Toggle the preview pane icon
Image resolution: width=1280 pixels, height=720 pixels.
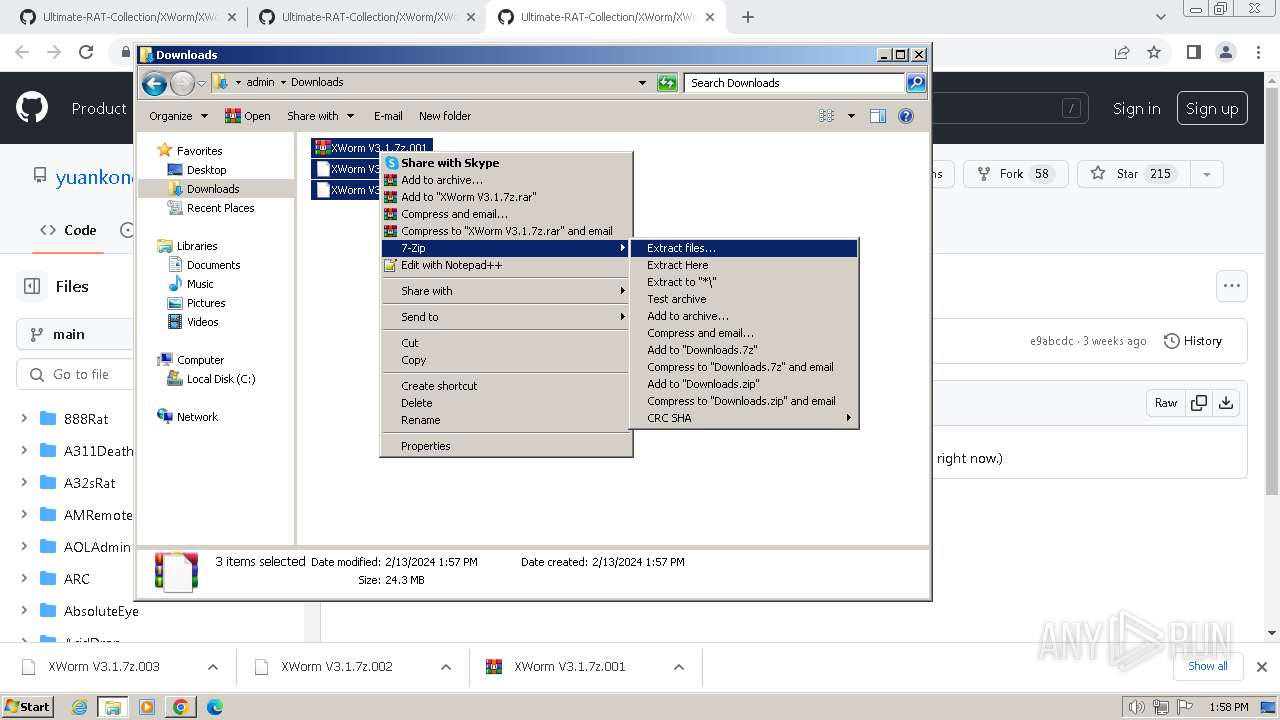click(x=878, y=116)
